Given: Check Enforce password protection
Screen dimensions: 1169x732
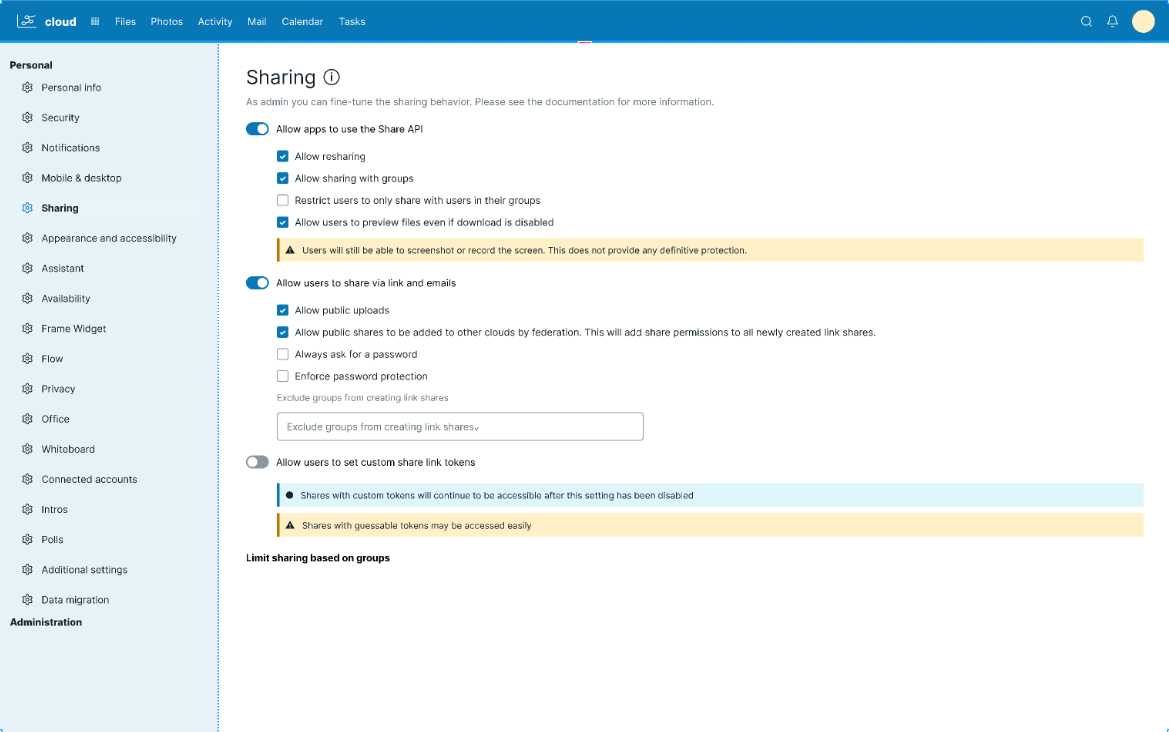Looking at the screenshot, I should [283, 376].
